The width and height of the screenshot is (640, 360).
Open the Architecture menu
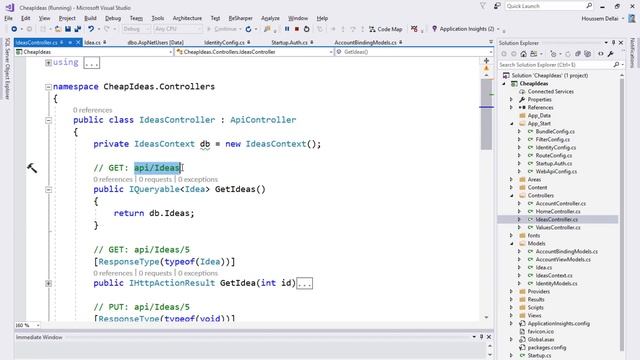187,18
